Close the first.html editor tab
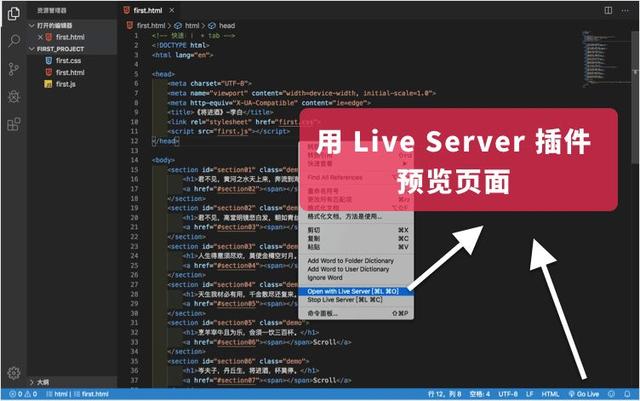Viewport: 640px width, 401px height. [x=172, y=10]
